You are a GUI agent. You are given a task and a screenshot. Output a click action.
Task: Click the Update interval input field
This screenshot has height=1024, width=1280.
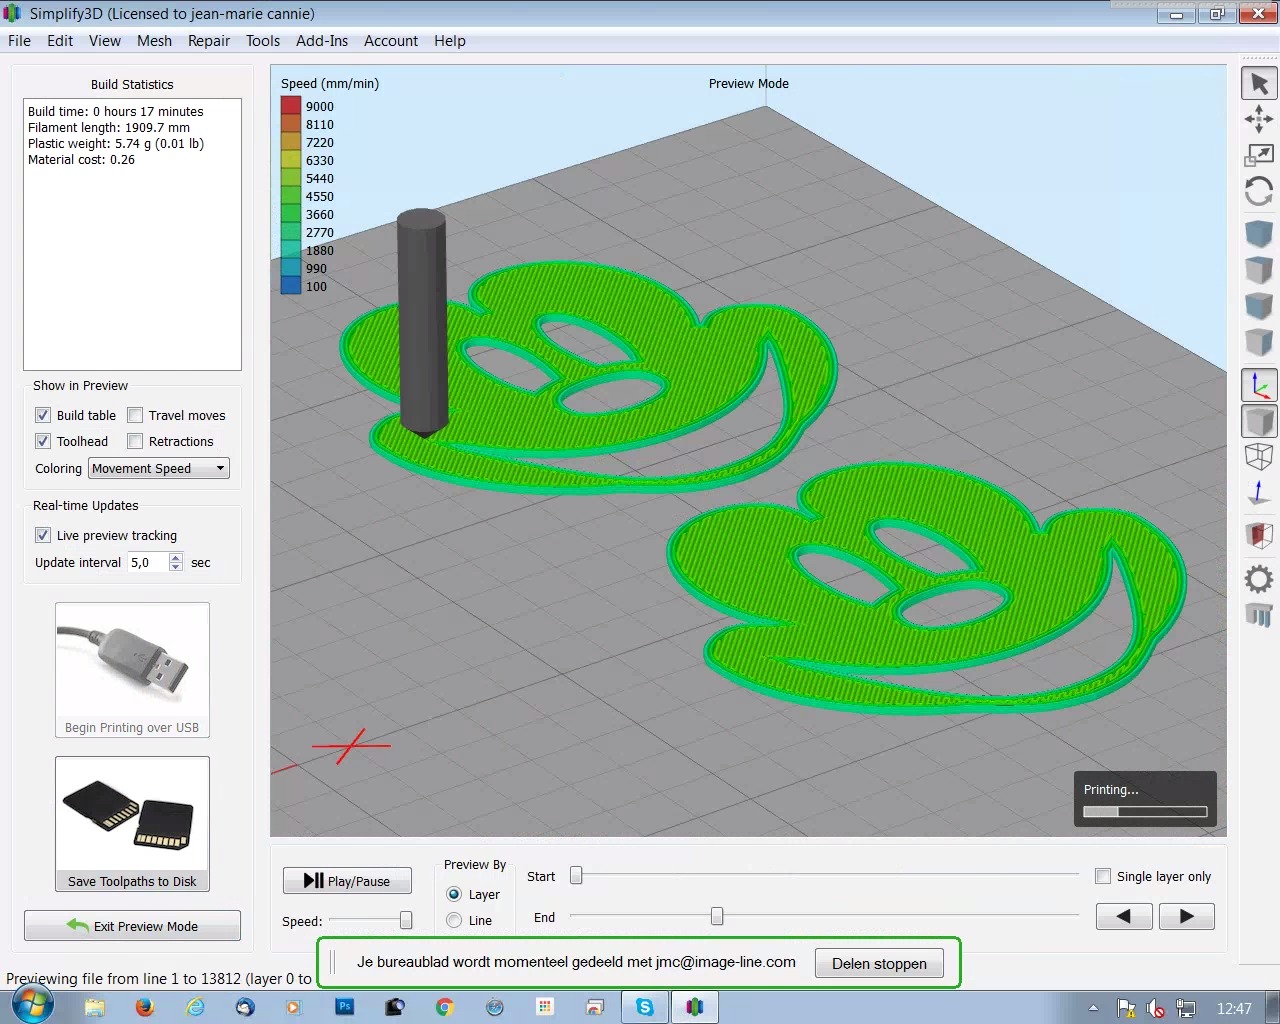(x=148, y=562)
